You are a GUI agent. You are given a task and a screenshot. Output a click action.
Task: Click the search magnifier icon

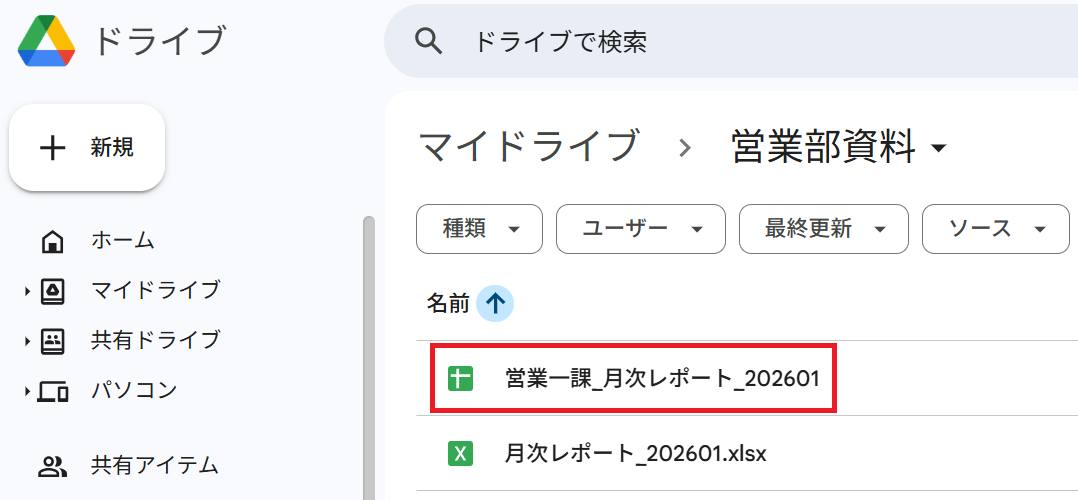428,42
